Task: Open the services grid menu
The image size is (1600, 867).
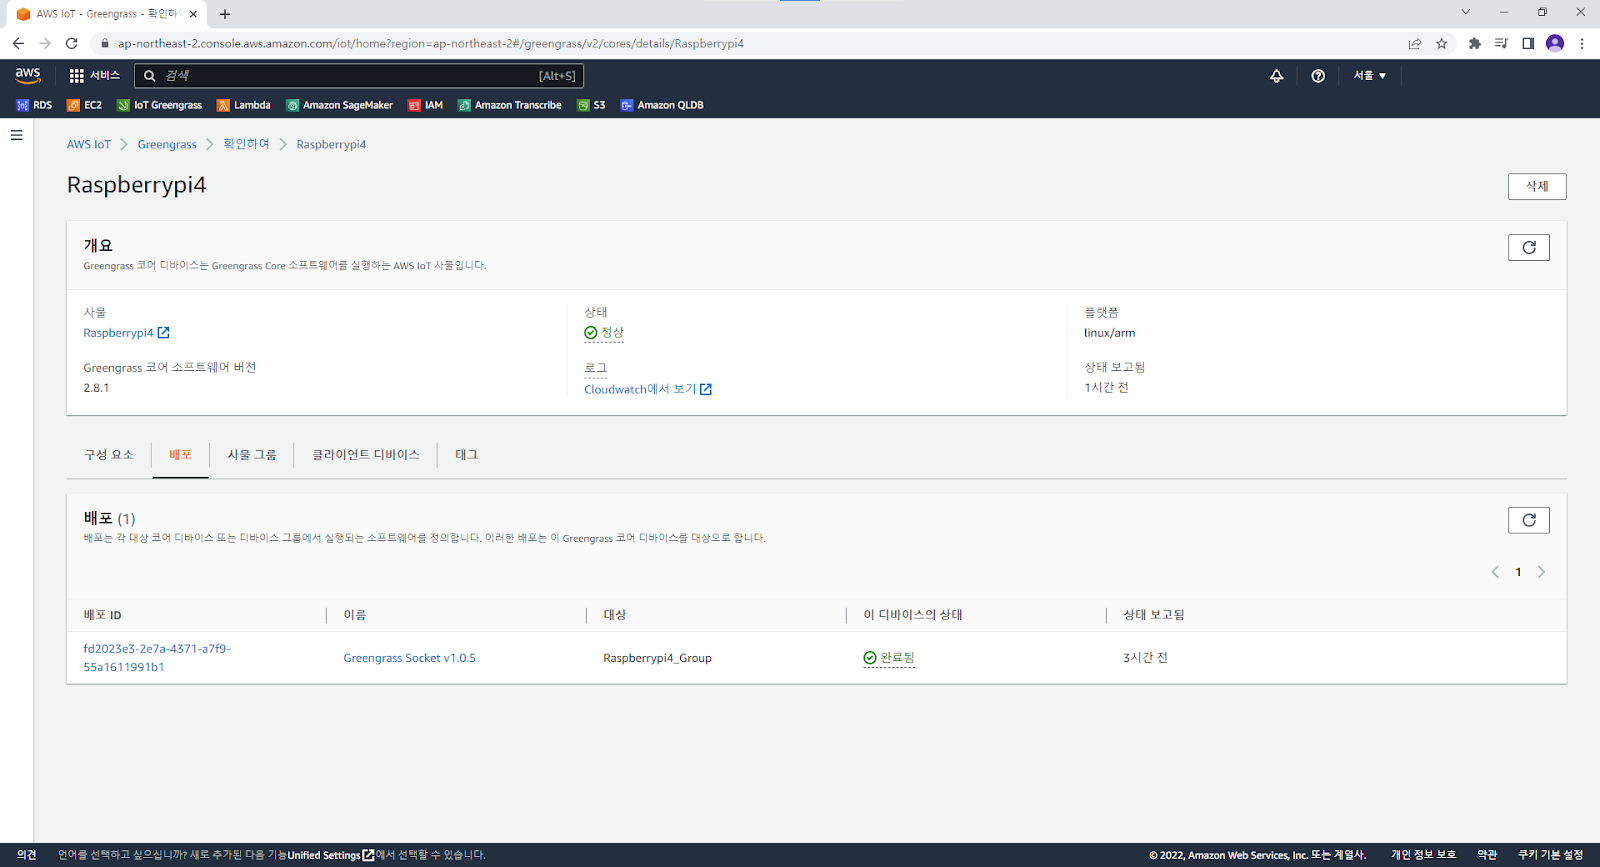Action: click(x=94, y=76)
